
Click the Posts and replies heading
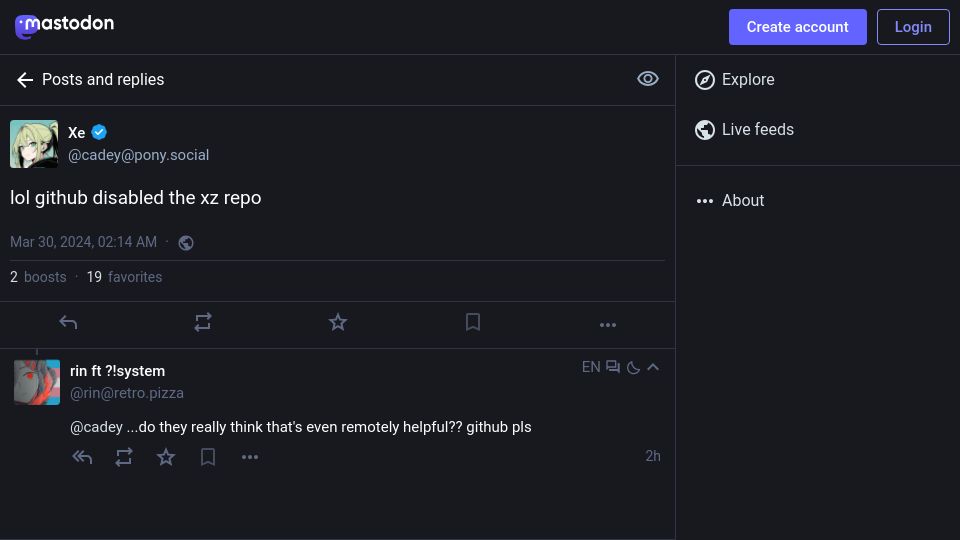click(x=103, y=80)
